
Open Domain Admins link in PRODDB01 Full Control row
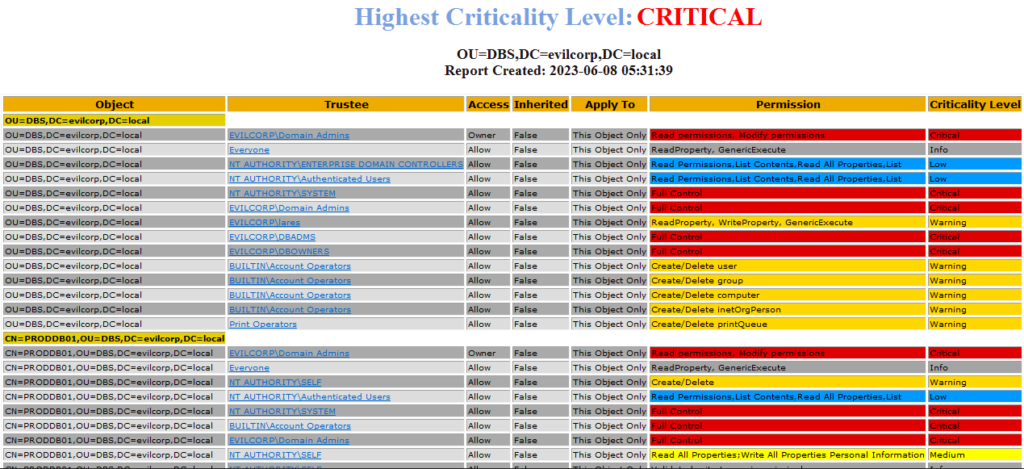(x=289, y=440)
